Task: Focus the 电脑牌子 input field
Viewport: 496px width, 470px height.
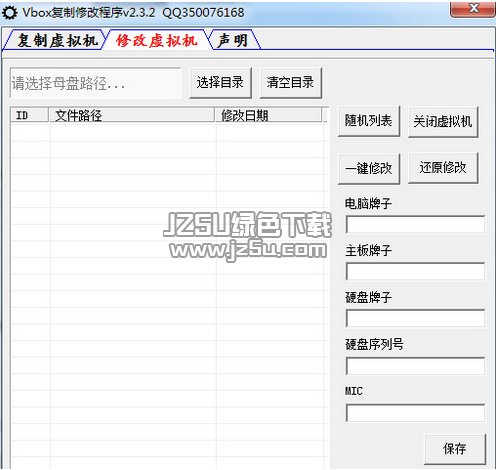Action: [x=415, y=224]
